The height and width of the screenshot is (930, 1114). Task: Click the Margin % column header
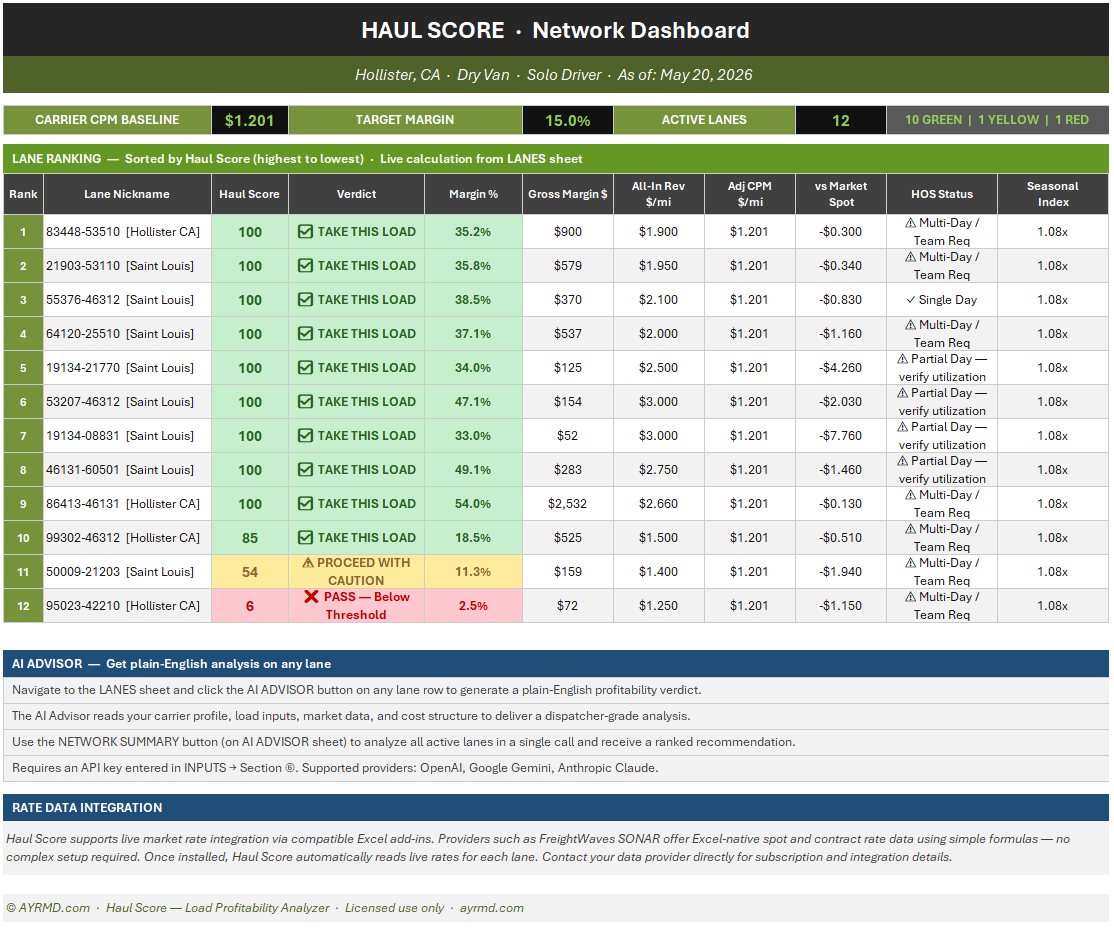pyautogui.click(x=473, y=194)
